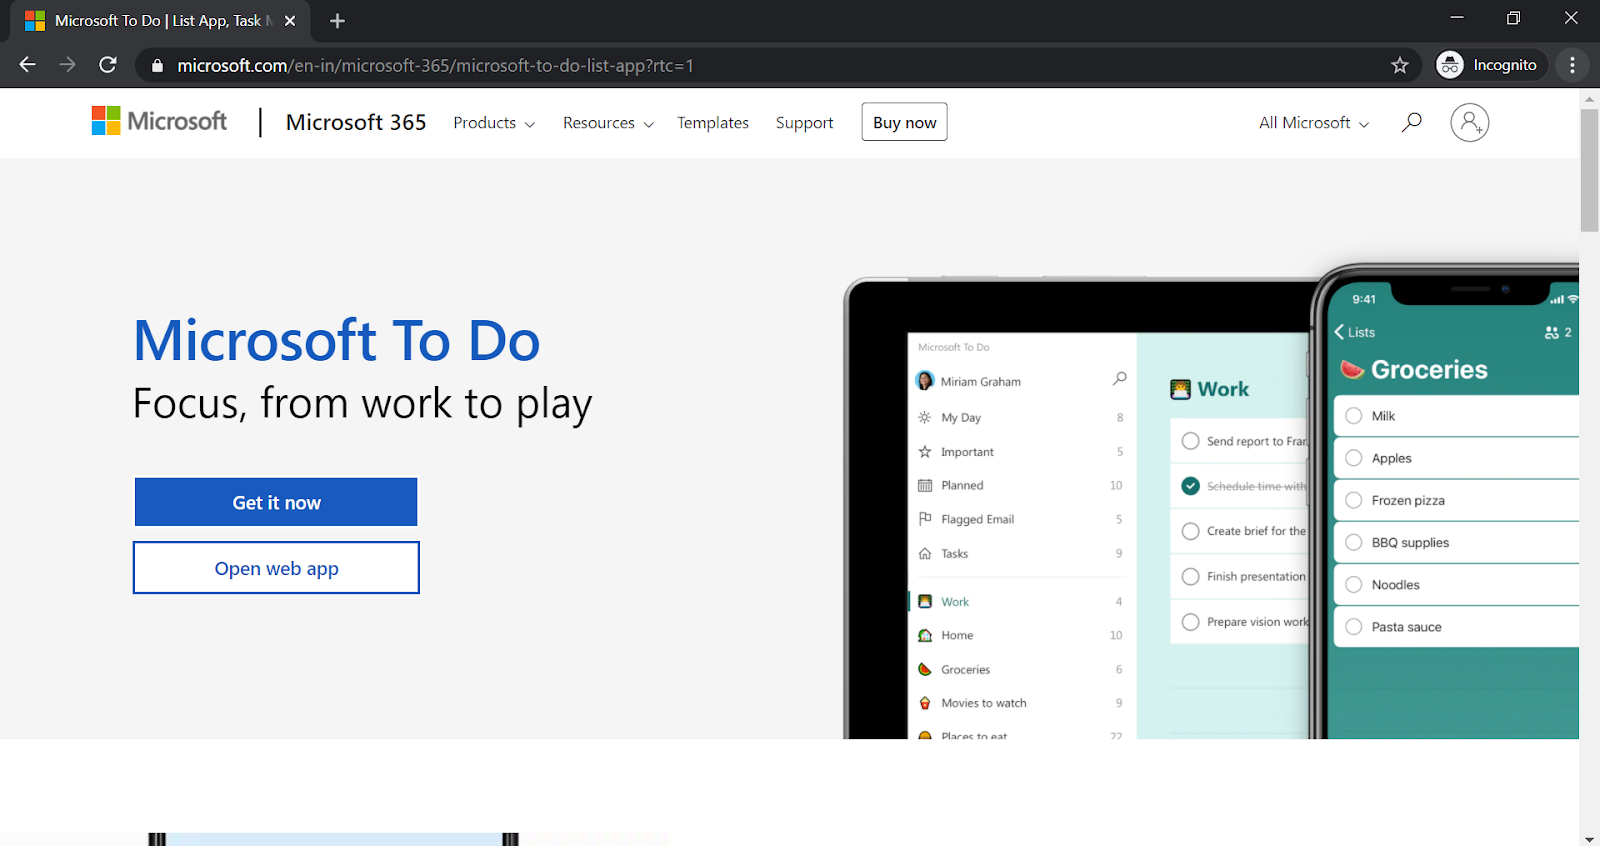Viewport: 1600px width, 846px height.
Task: Click the Movies to watch popcorn icon
Action: click(x=925, y=703)
